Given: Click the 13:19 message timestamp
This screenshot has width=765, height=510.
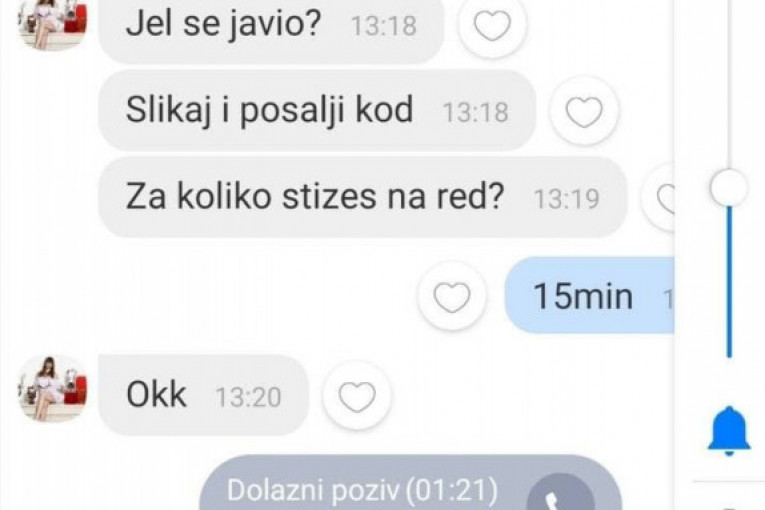Looking at the screenshot, I should 566,199.
